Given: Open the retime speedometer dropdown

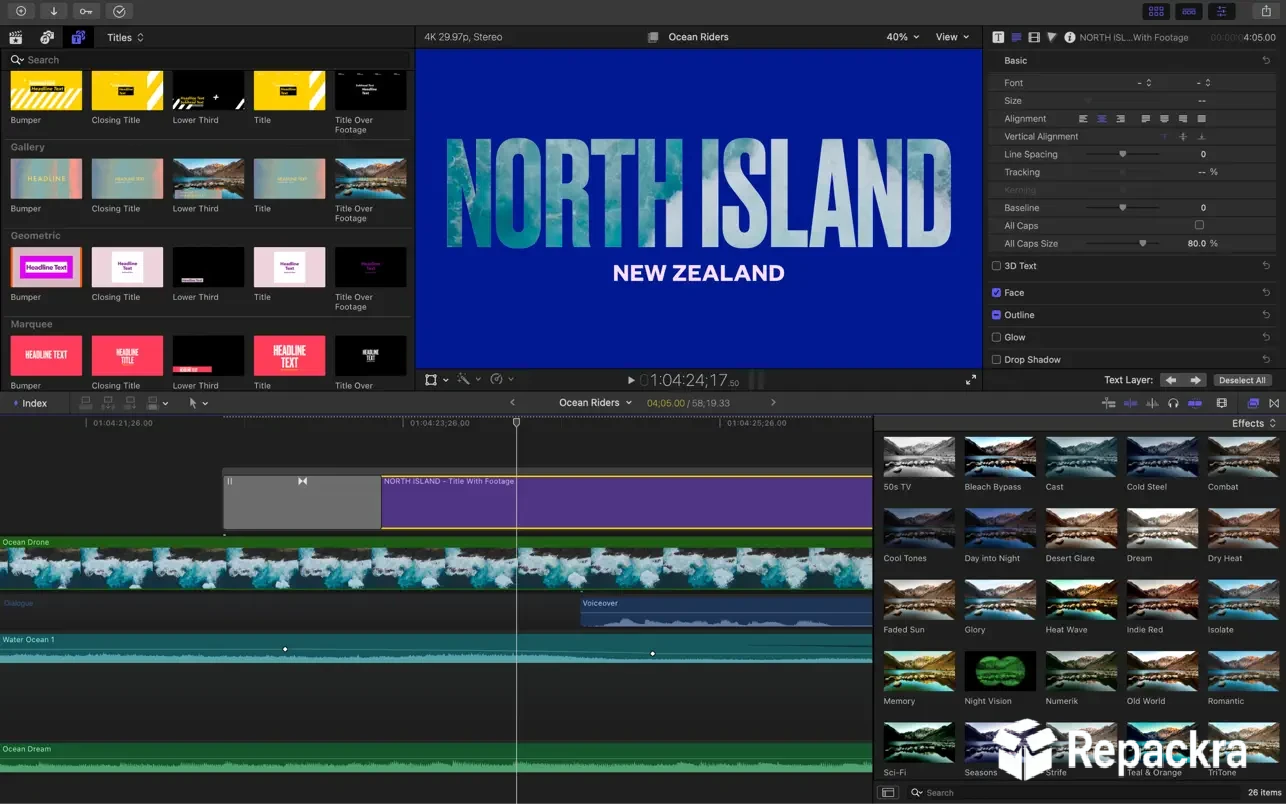Looking at the screenshot, I should click(x=502, y=380).
